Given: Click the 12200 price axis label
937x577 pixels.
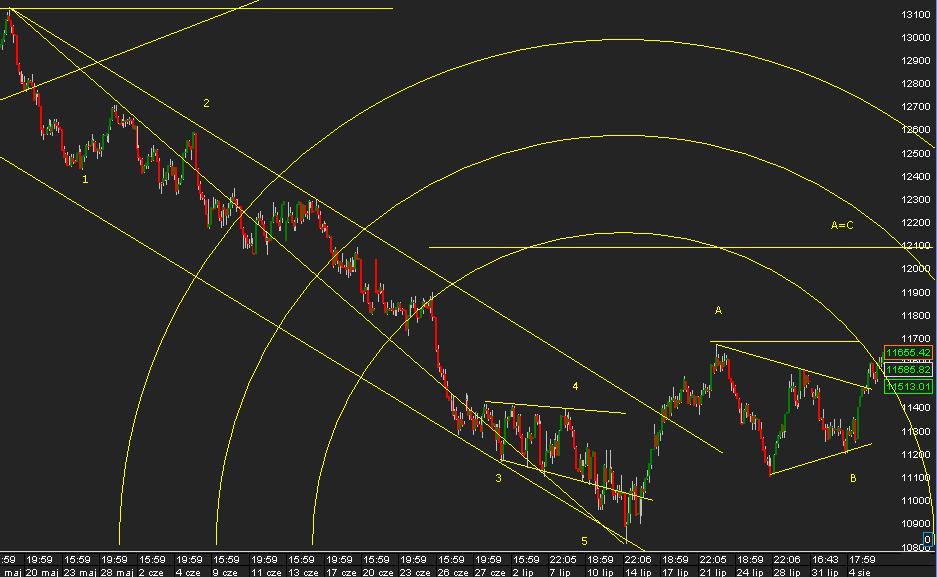Looking at the screenshot, I should 915,223.
